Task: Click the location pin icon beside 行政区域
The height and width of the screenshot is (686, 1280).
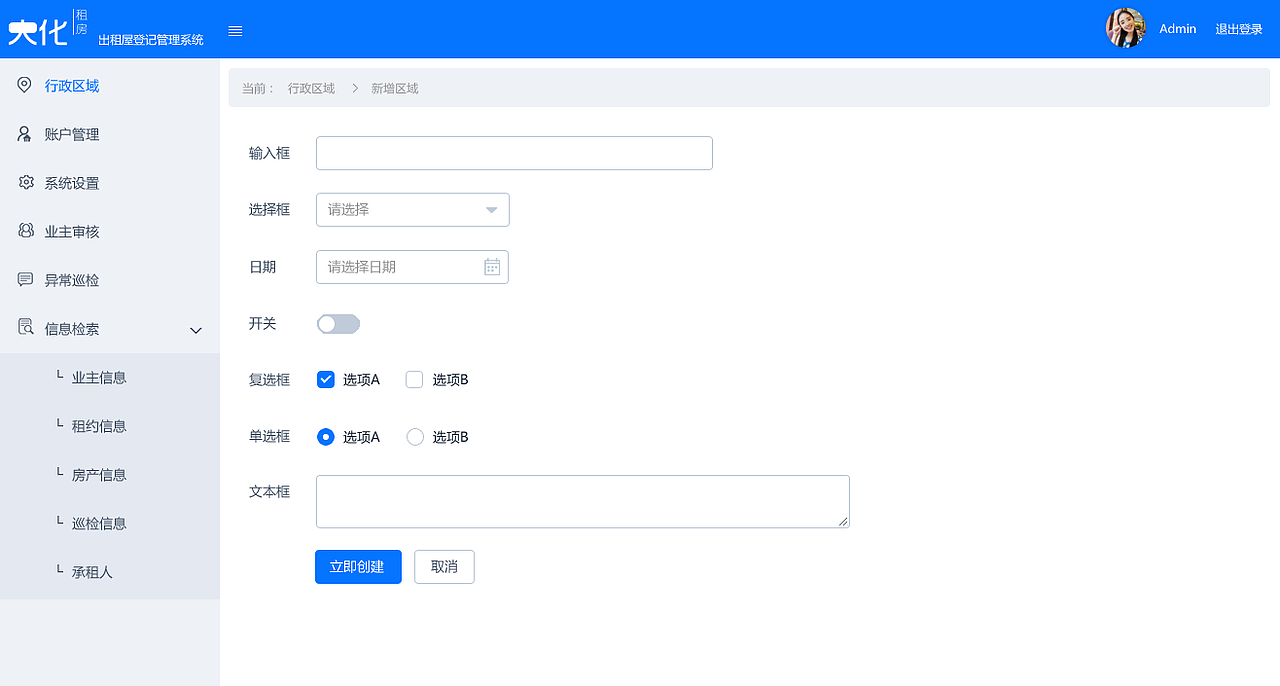Action: (24, 85)
